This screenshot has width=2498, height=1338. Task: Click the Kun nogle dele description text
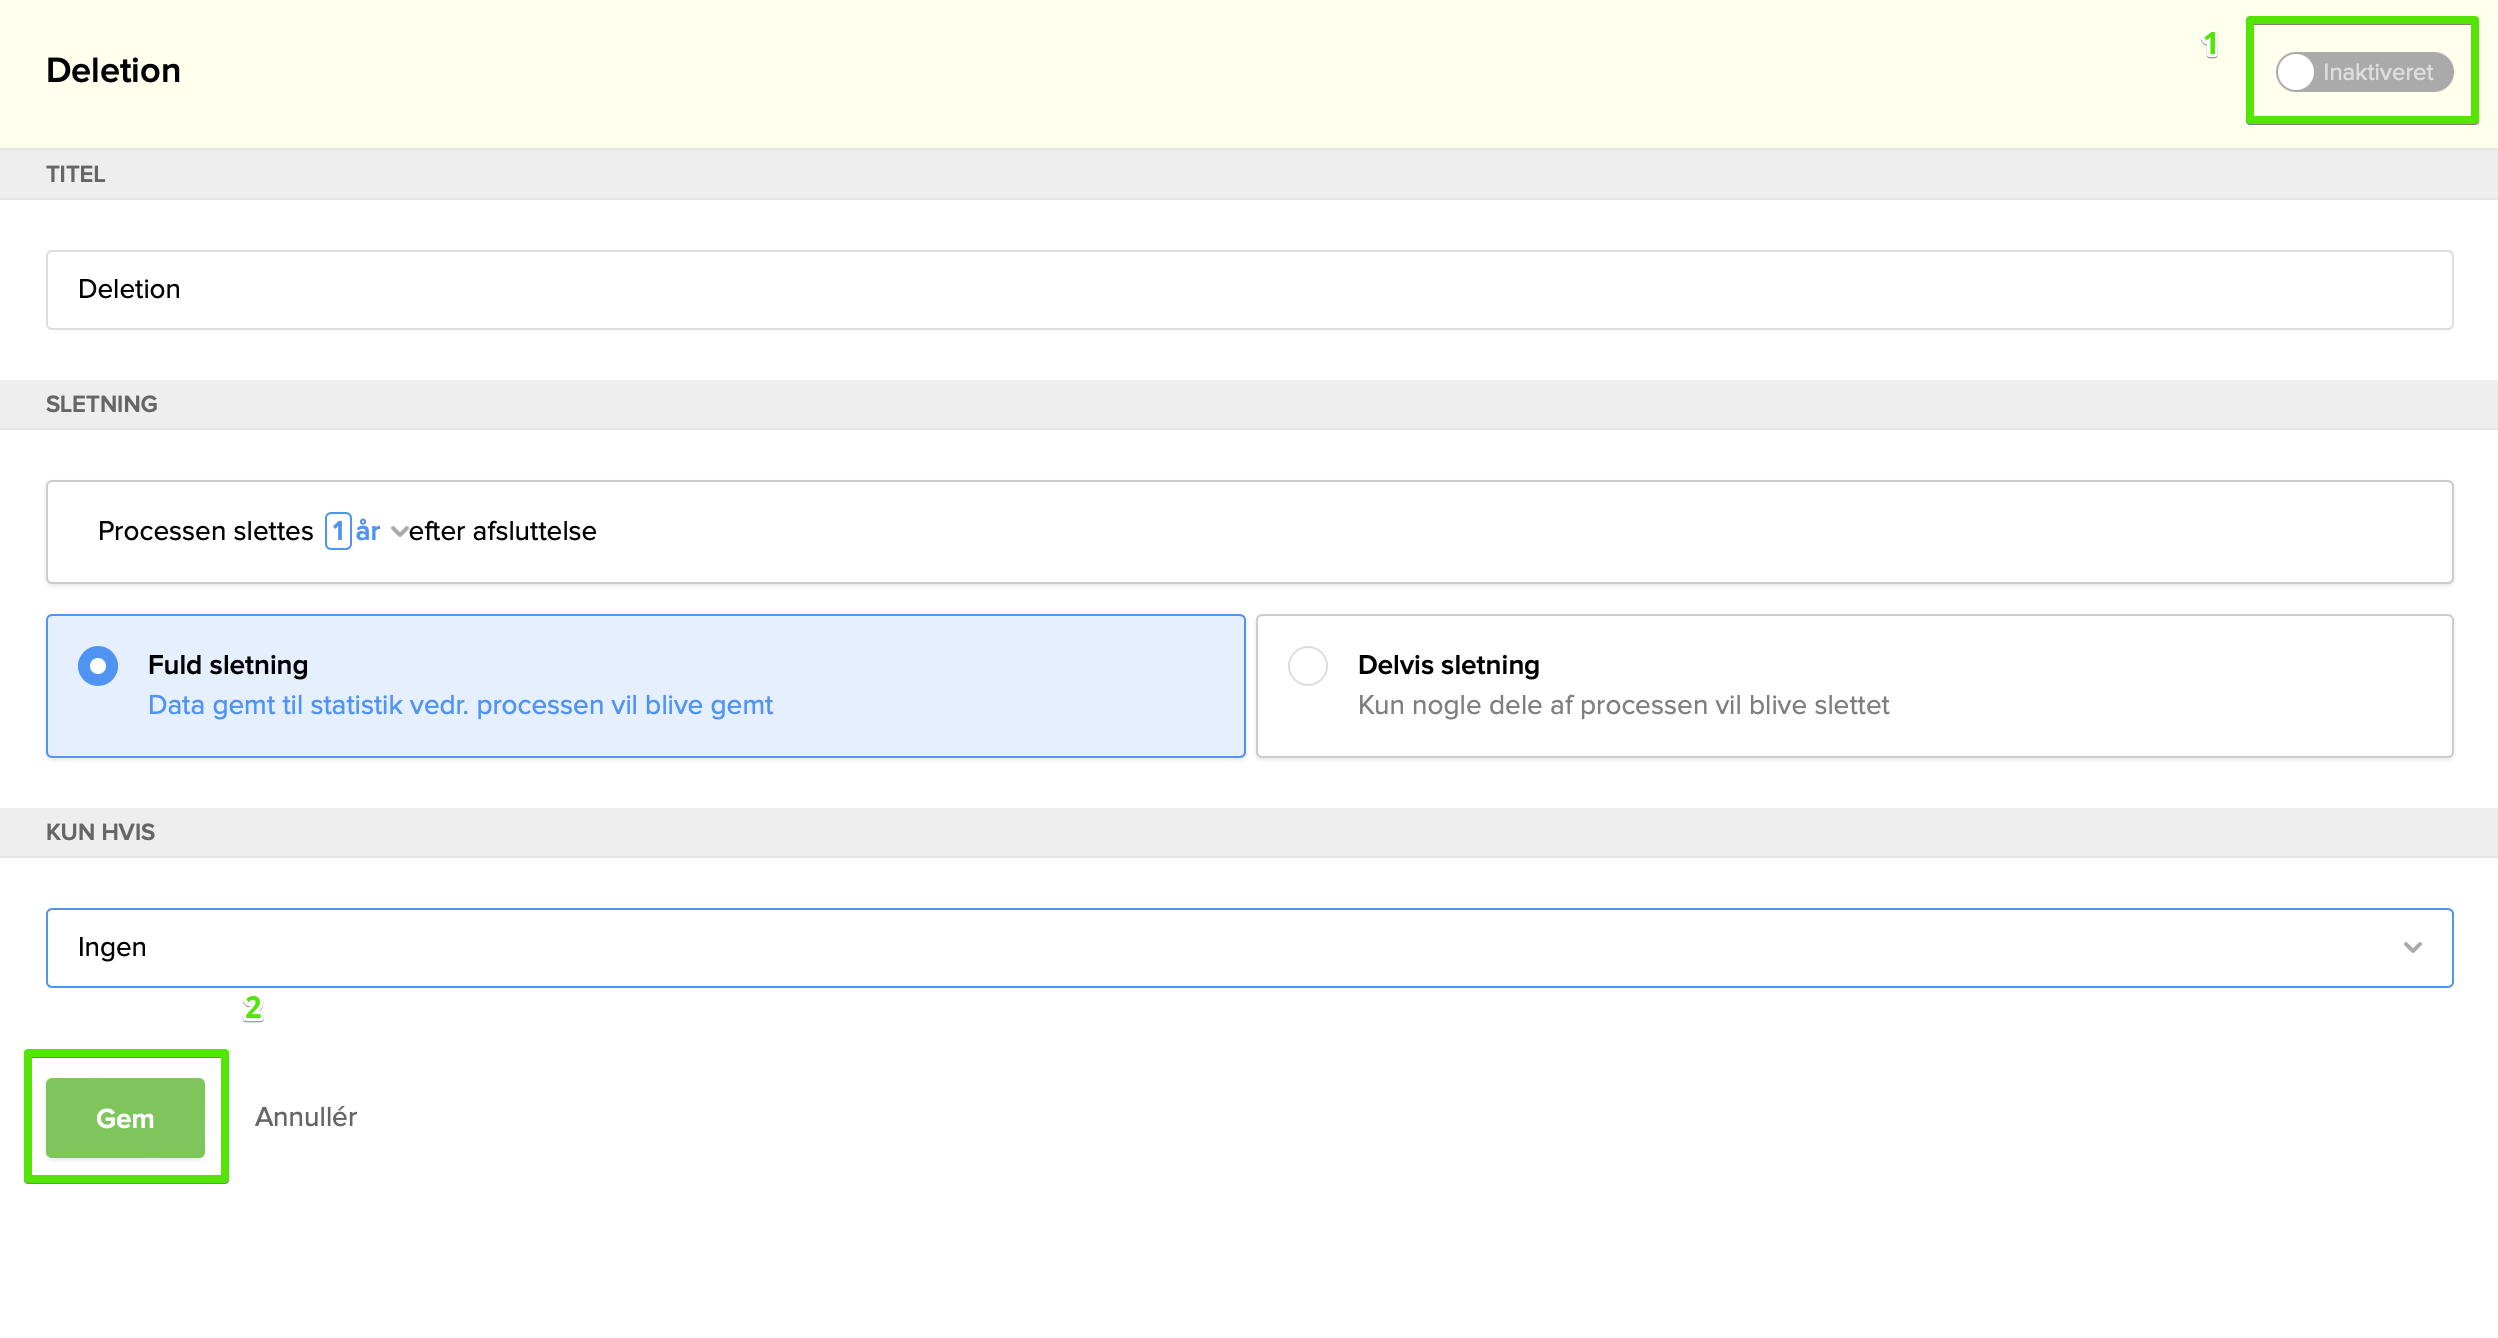[1623, 705]
